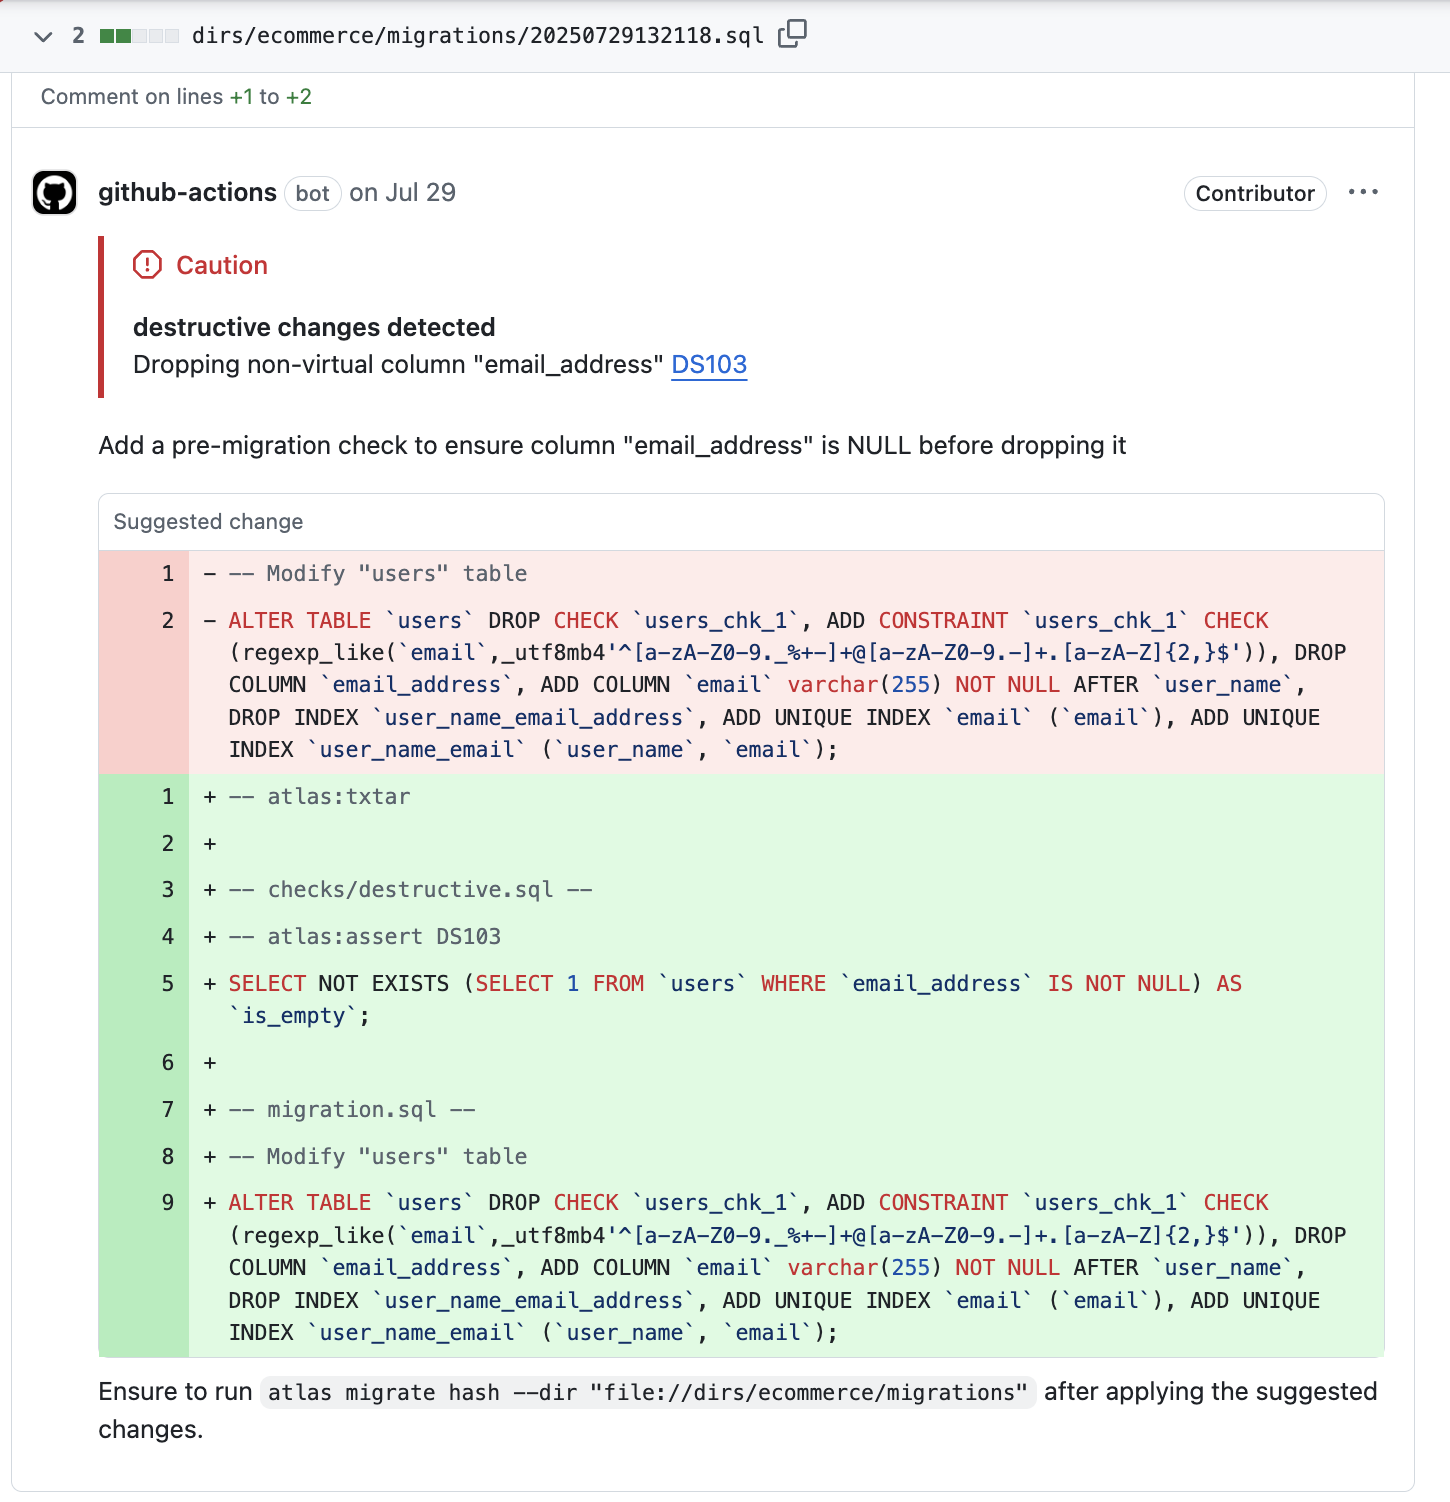Click the github-actions octocat avatar
The image size is (1450, 1502).
coord(54,193)
